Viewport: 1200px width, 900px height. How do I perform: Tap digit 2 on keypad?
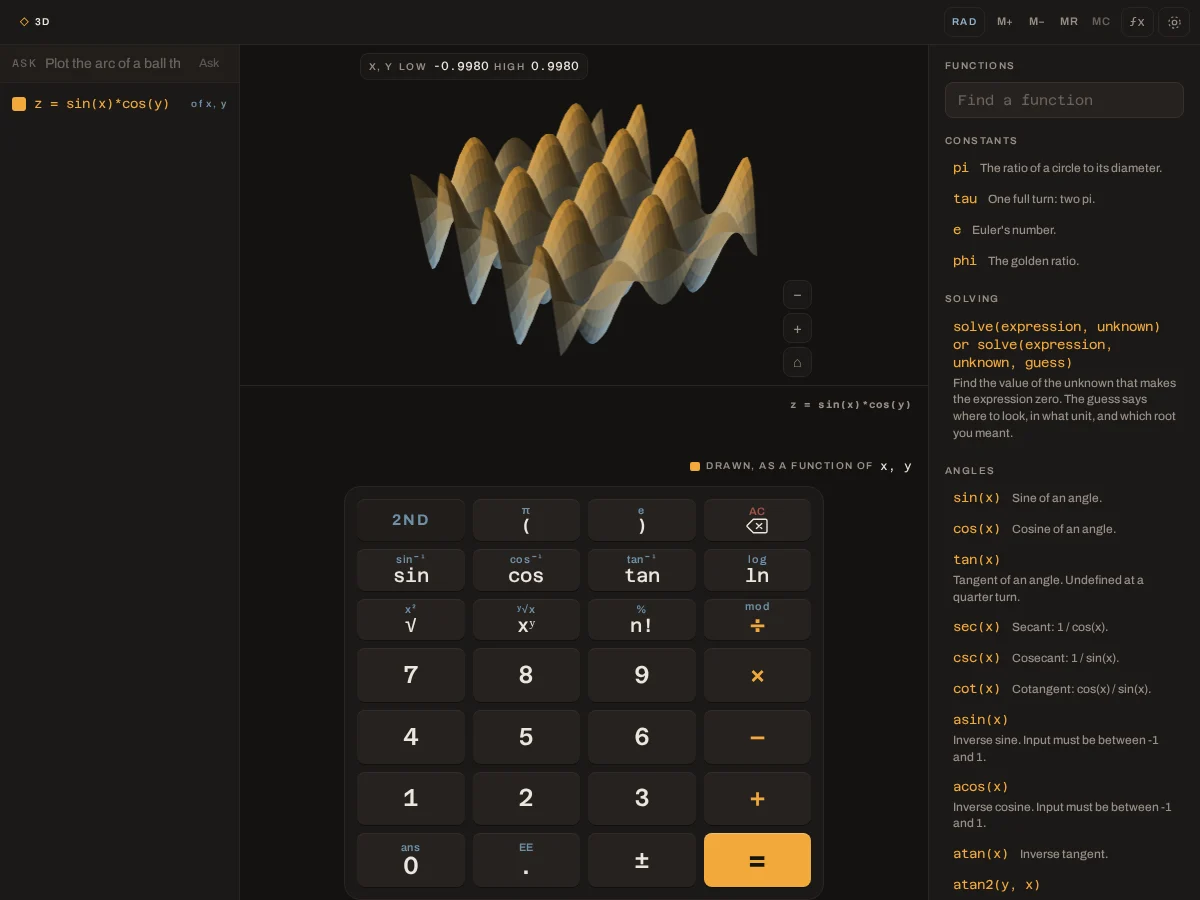click(526, 798)
